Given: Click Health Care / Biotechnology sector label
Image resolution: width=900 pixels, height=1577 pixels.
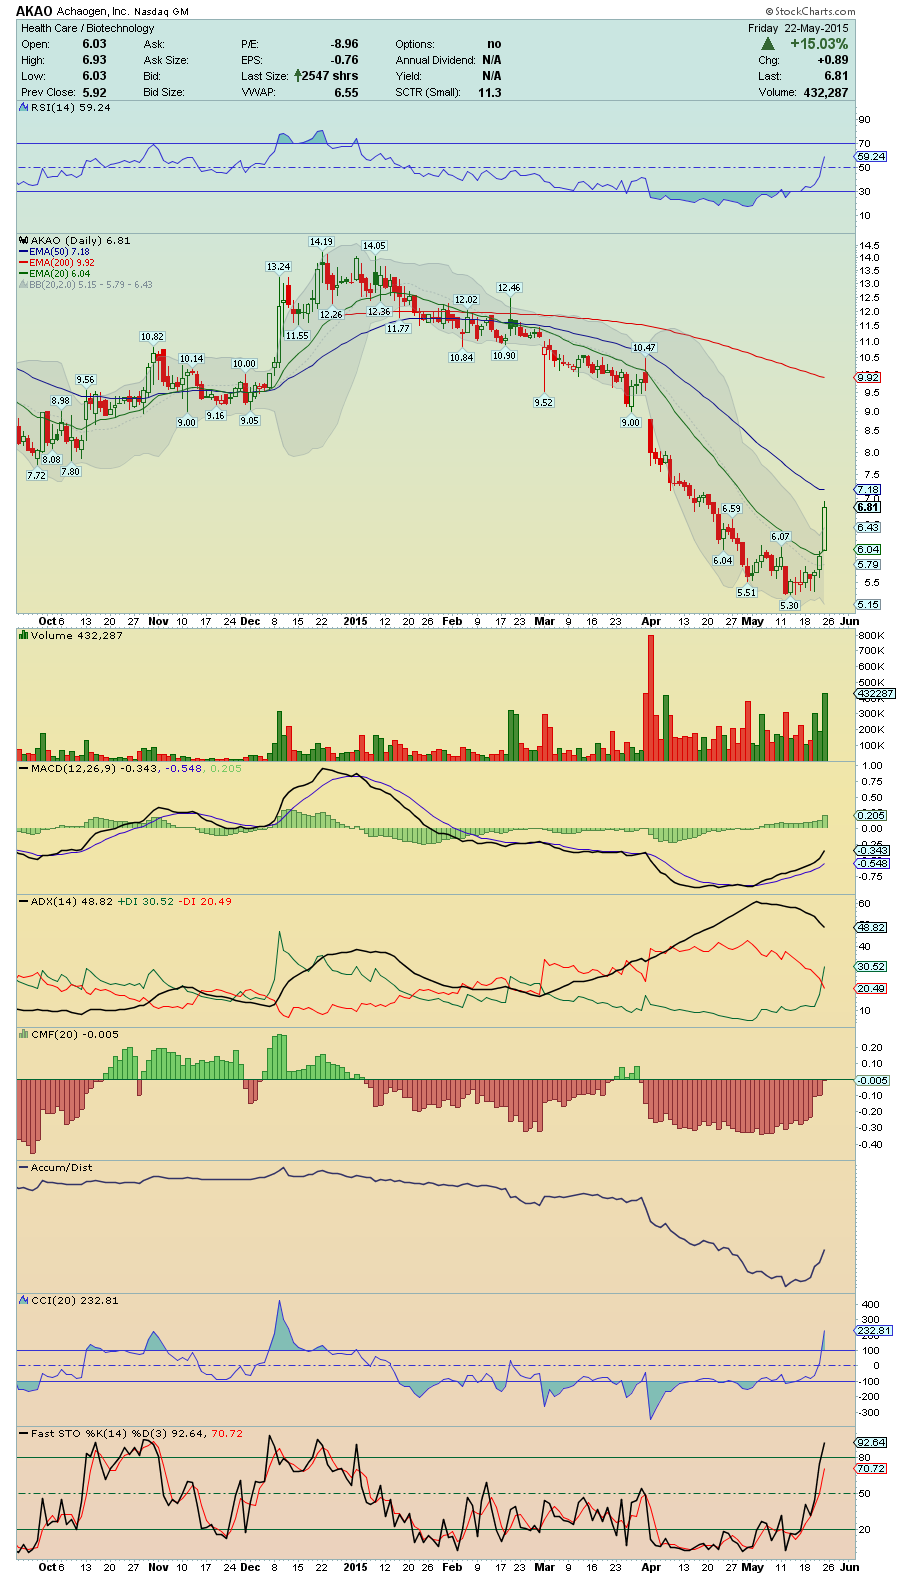Looking at the screenshot, I should tap(88, 28).
